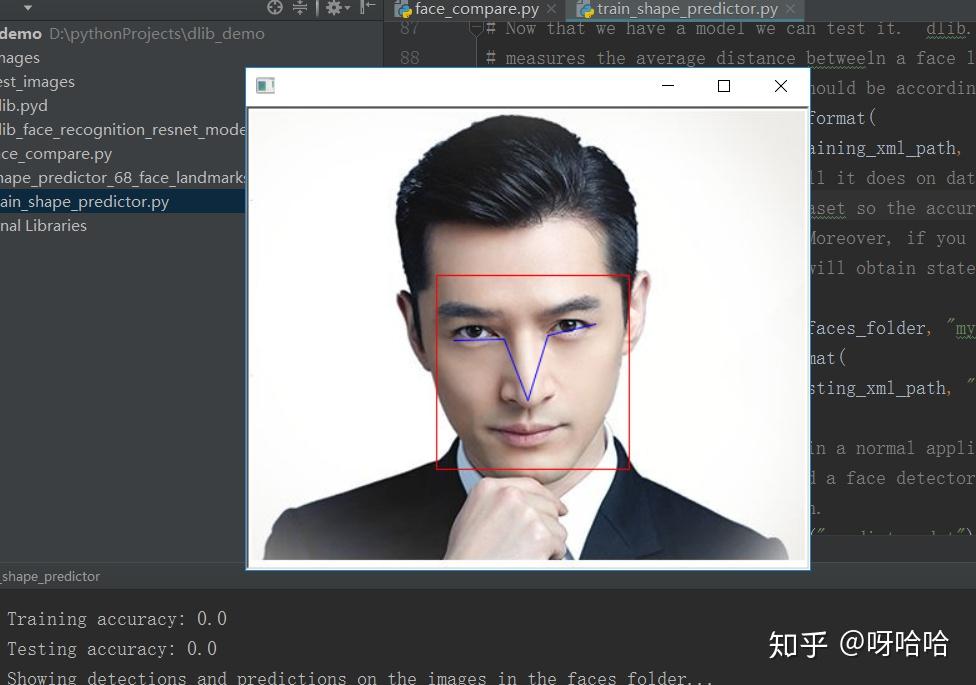The height and width of the screenshot is (685, 976).
Task: Expand the project view dropdown arrow
Action: (x=27, y=8)
